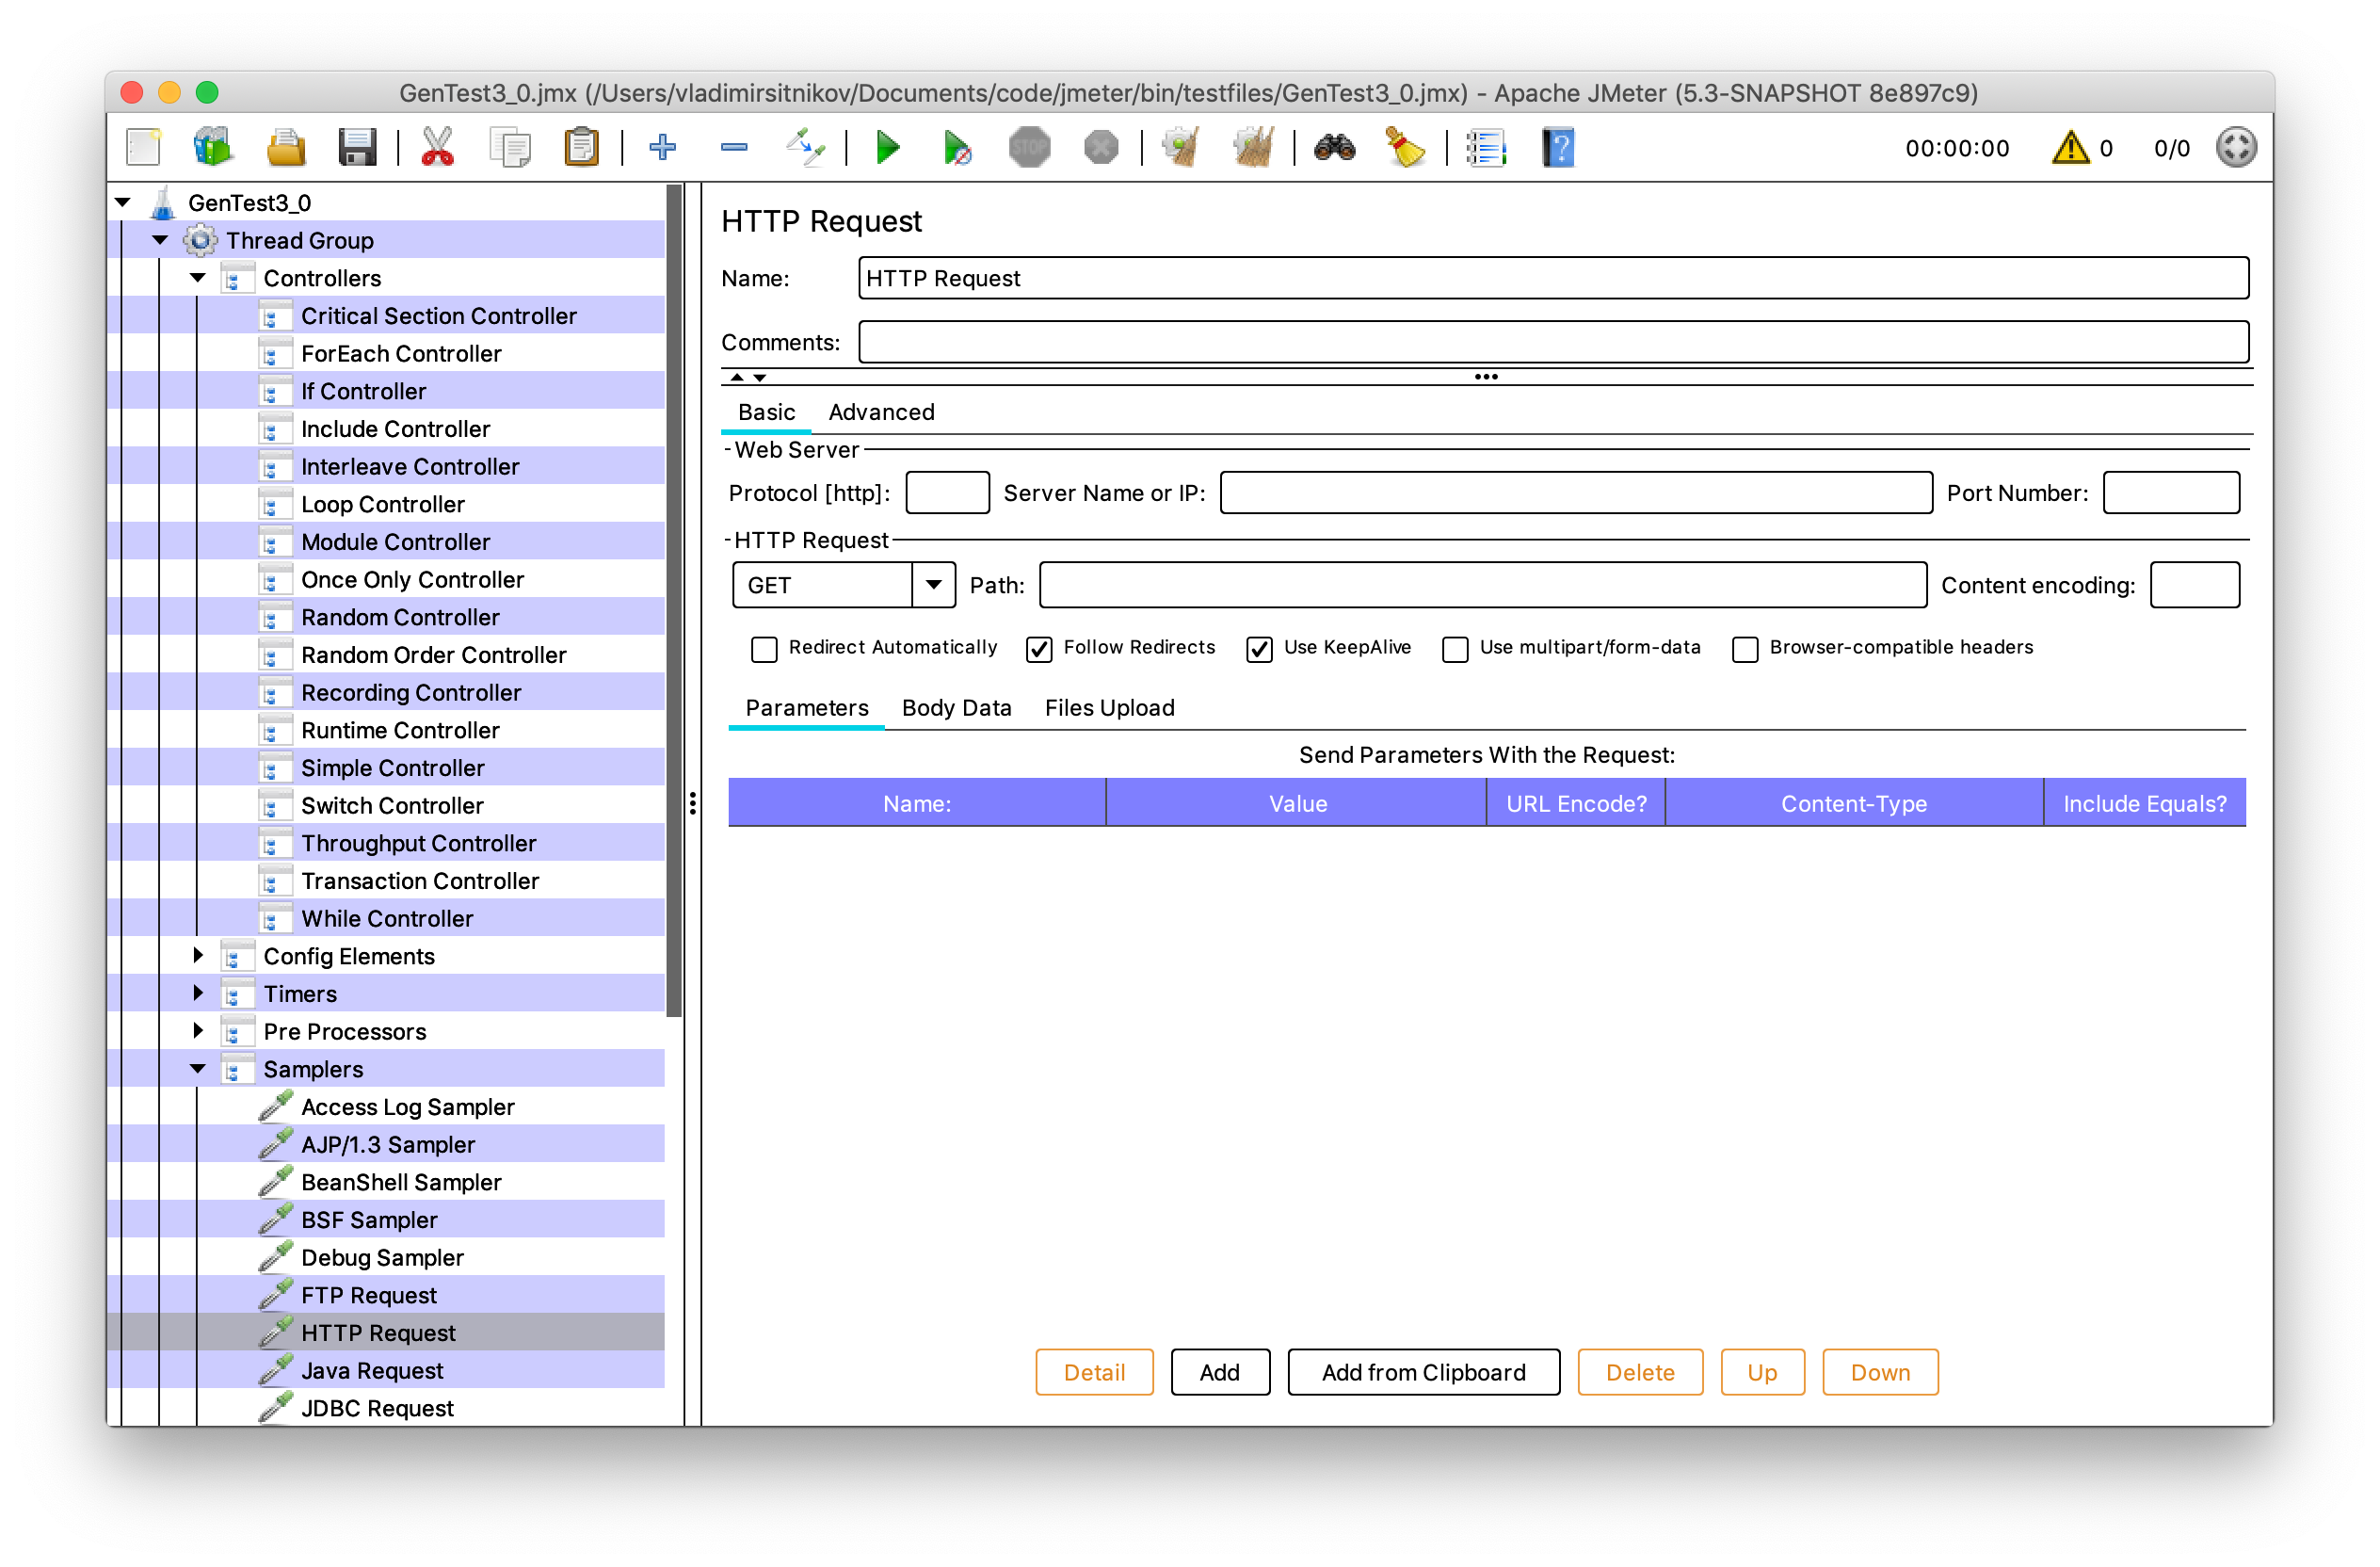2380x1567 pixels.
Task: Click the green Start run icon
Action: (x=887, y=148)
